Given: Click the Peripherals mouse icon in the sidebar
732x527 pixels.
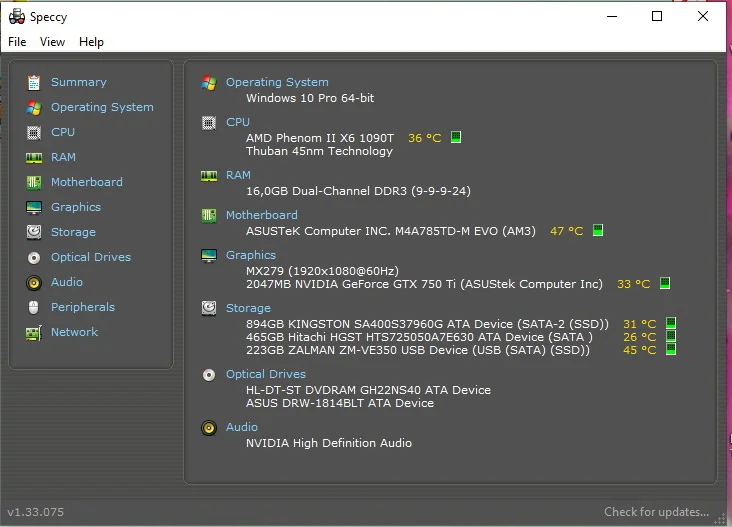Looking at the screenshot, I should point(34,308).
